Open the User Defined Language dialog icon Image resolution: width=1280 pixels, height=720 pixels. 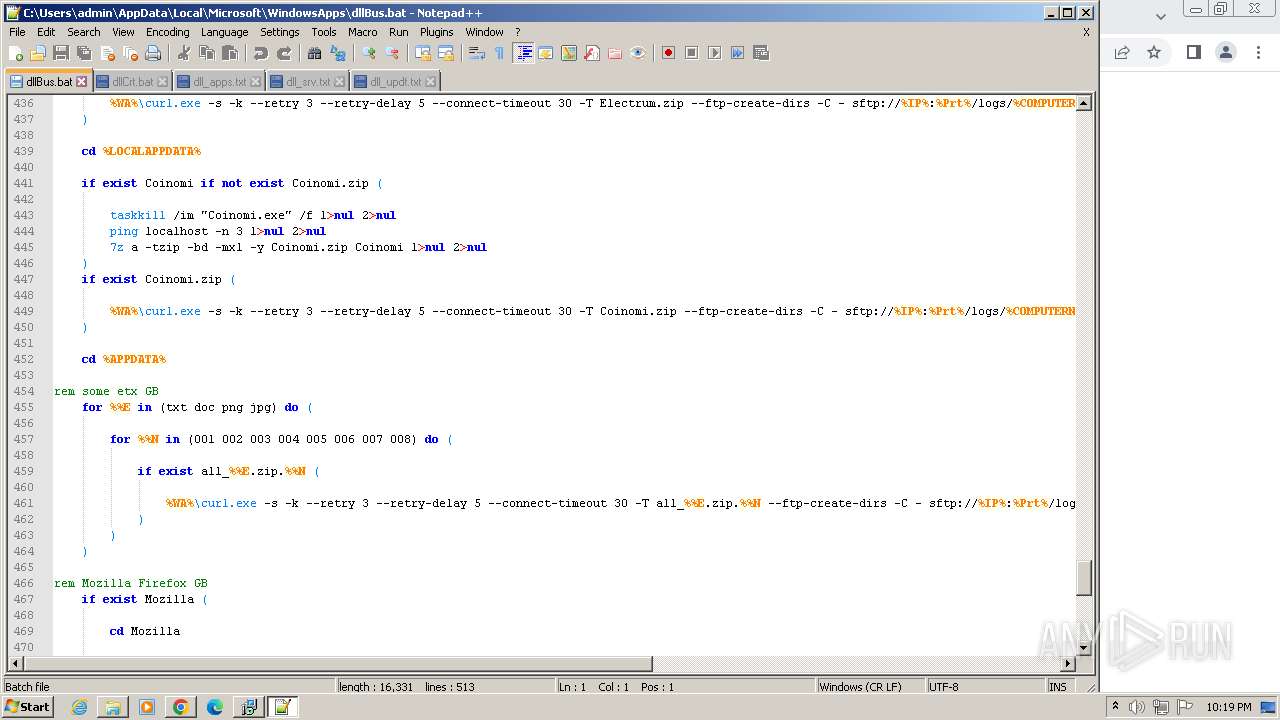(546, 53)
